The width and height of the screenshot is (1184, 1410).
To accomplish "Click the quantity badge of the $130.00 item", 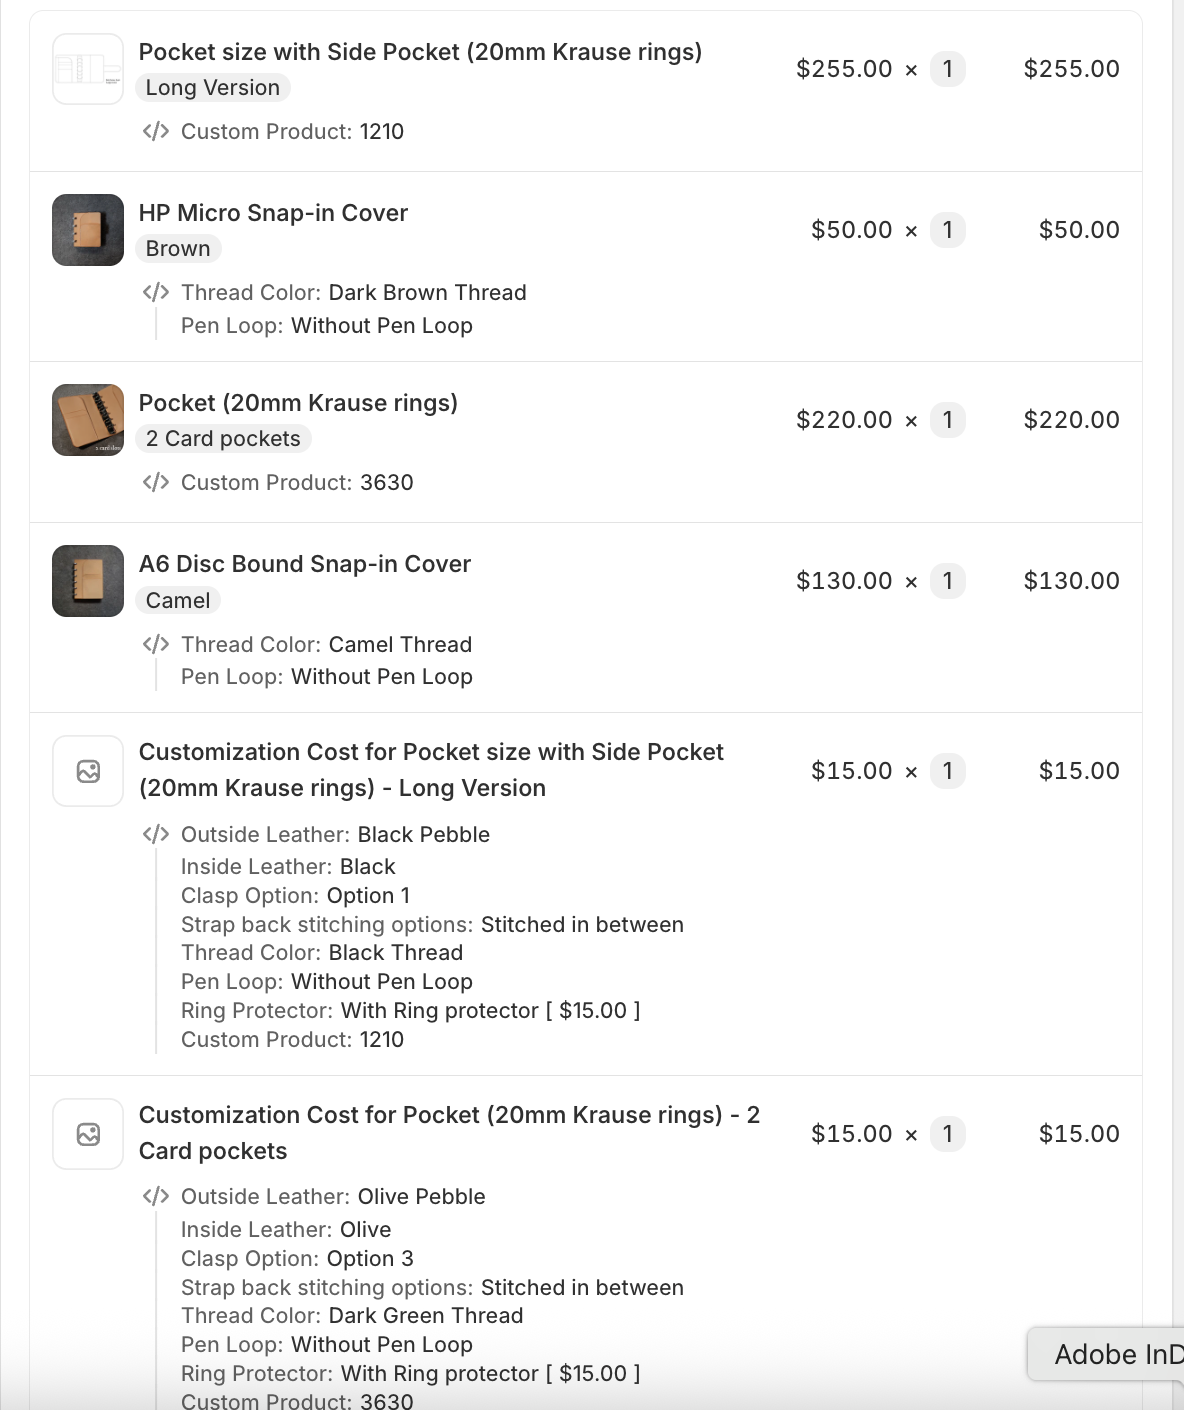I will (x=948, y=581).
